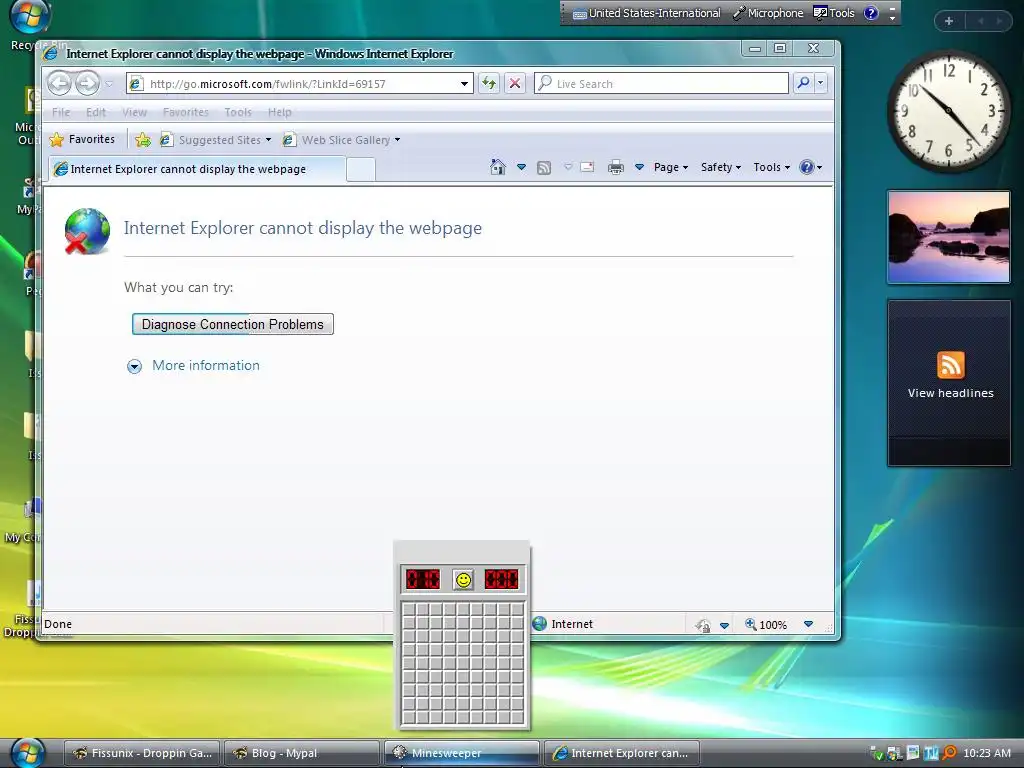
Task: Click the Minesweeper smiley face button
Action: [x=464, y=579]
